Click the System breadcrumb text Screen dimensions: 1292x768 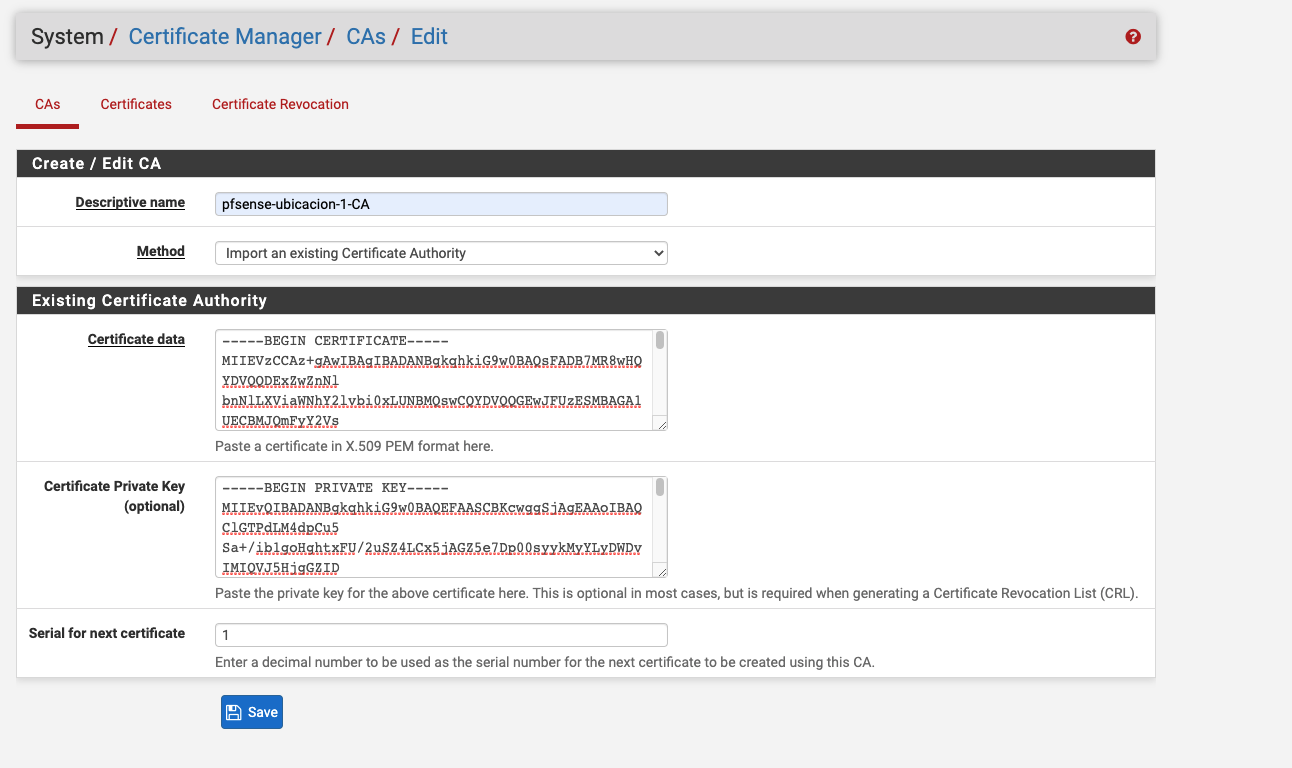tap(67, 37)
